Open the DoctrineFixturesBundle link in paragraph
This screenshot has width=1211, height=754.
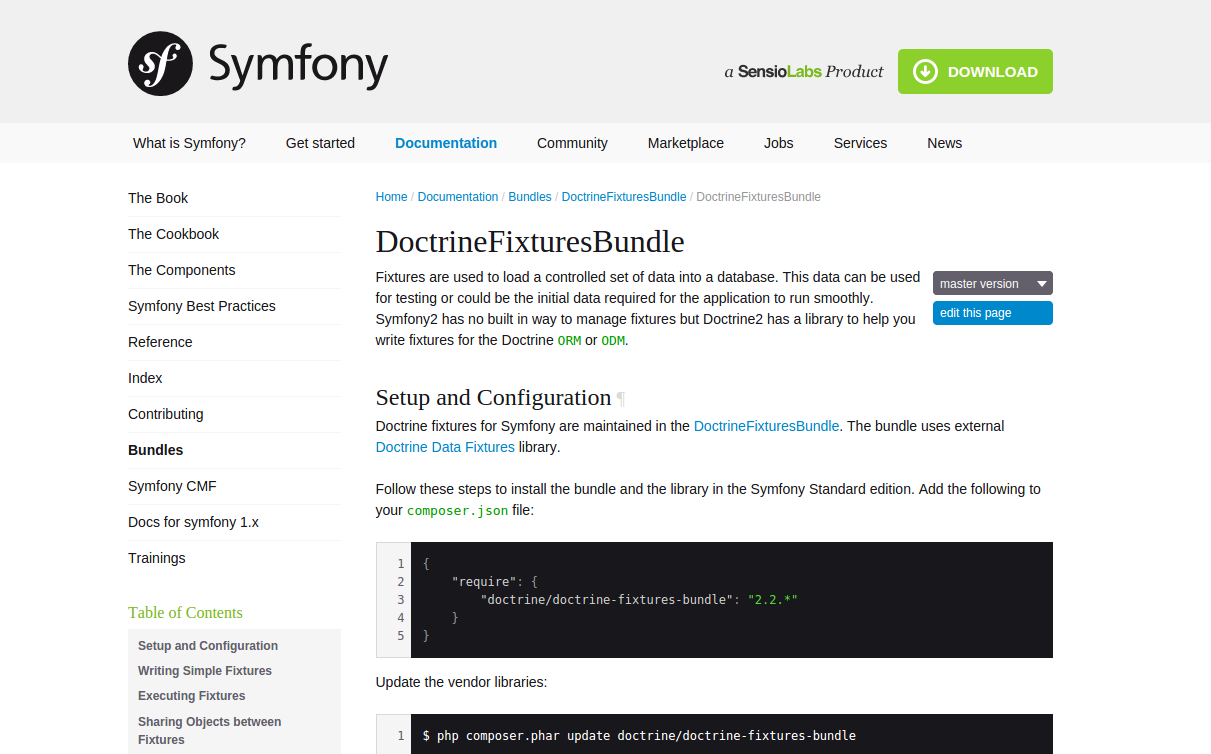766,426
